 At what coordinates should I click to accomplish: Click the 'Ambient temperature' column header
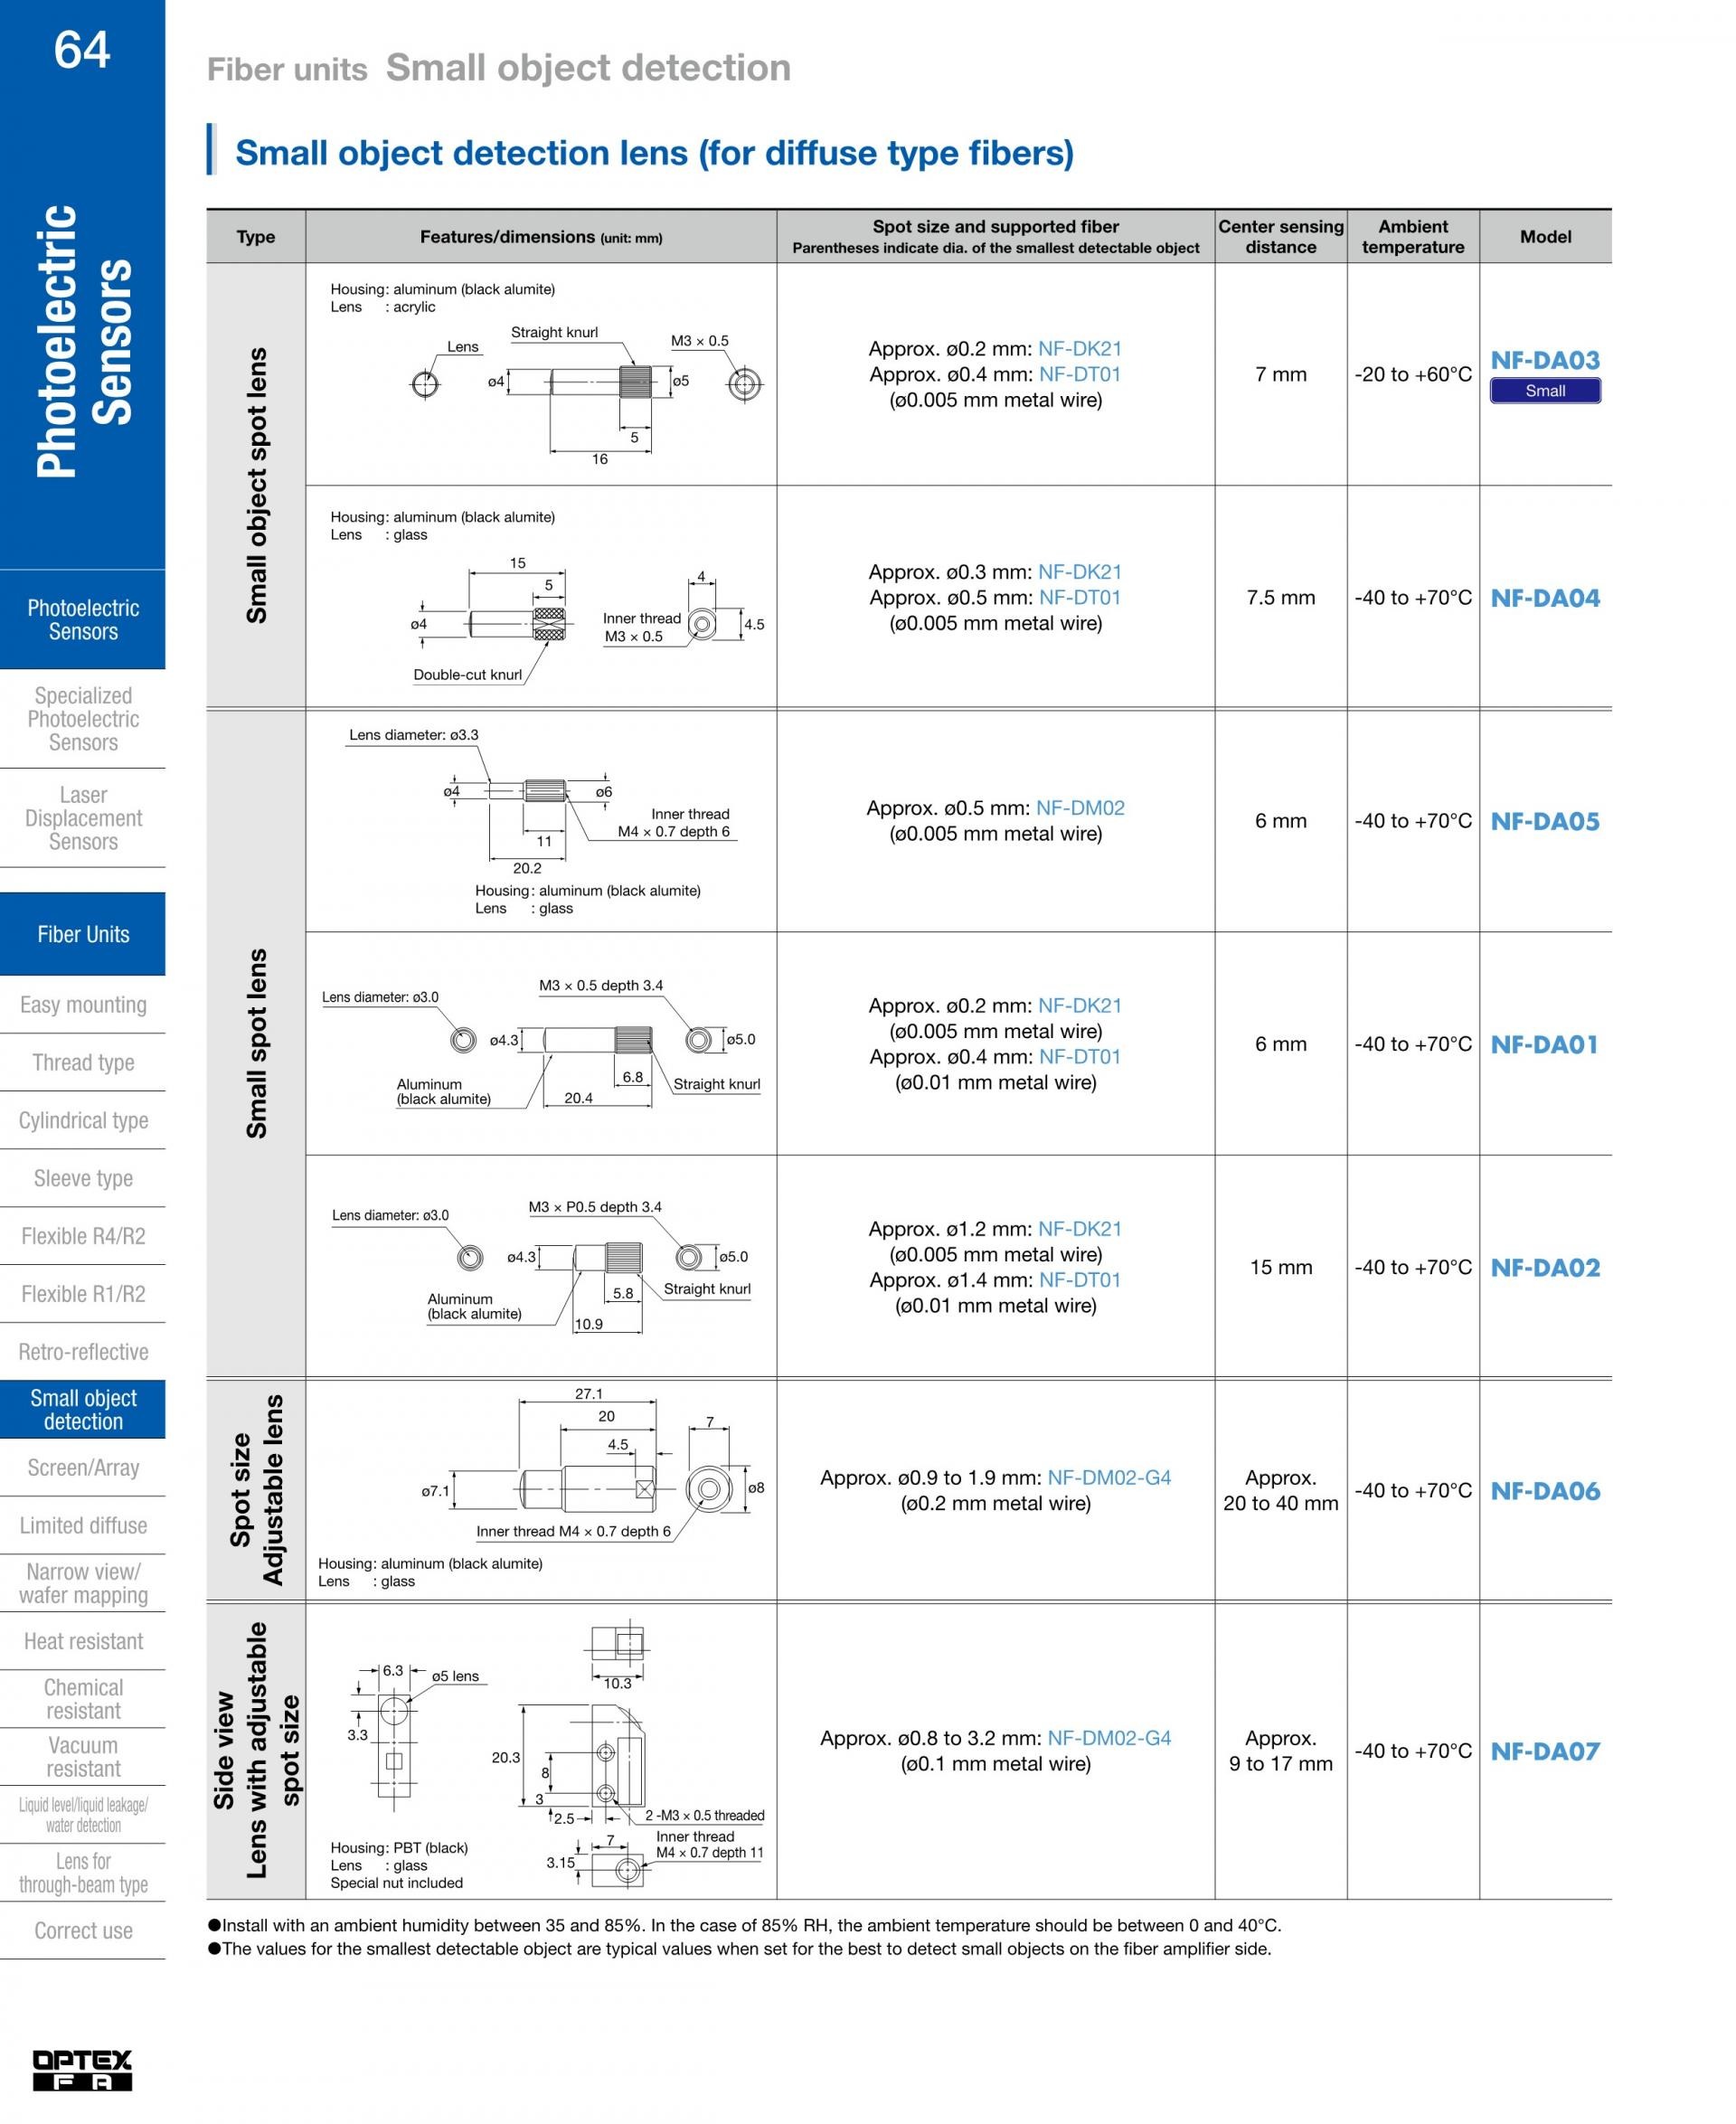tap(1413, 237)
